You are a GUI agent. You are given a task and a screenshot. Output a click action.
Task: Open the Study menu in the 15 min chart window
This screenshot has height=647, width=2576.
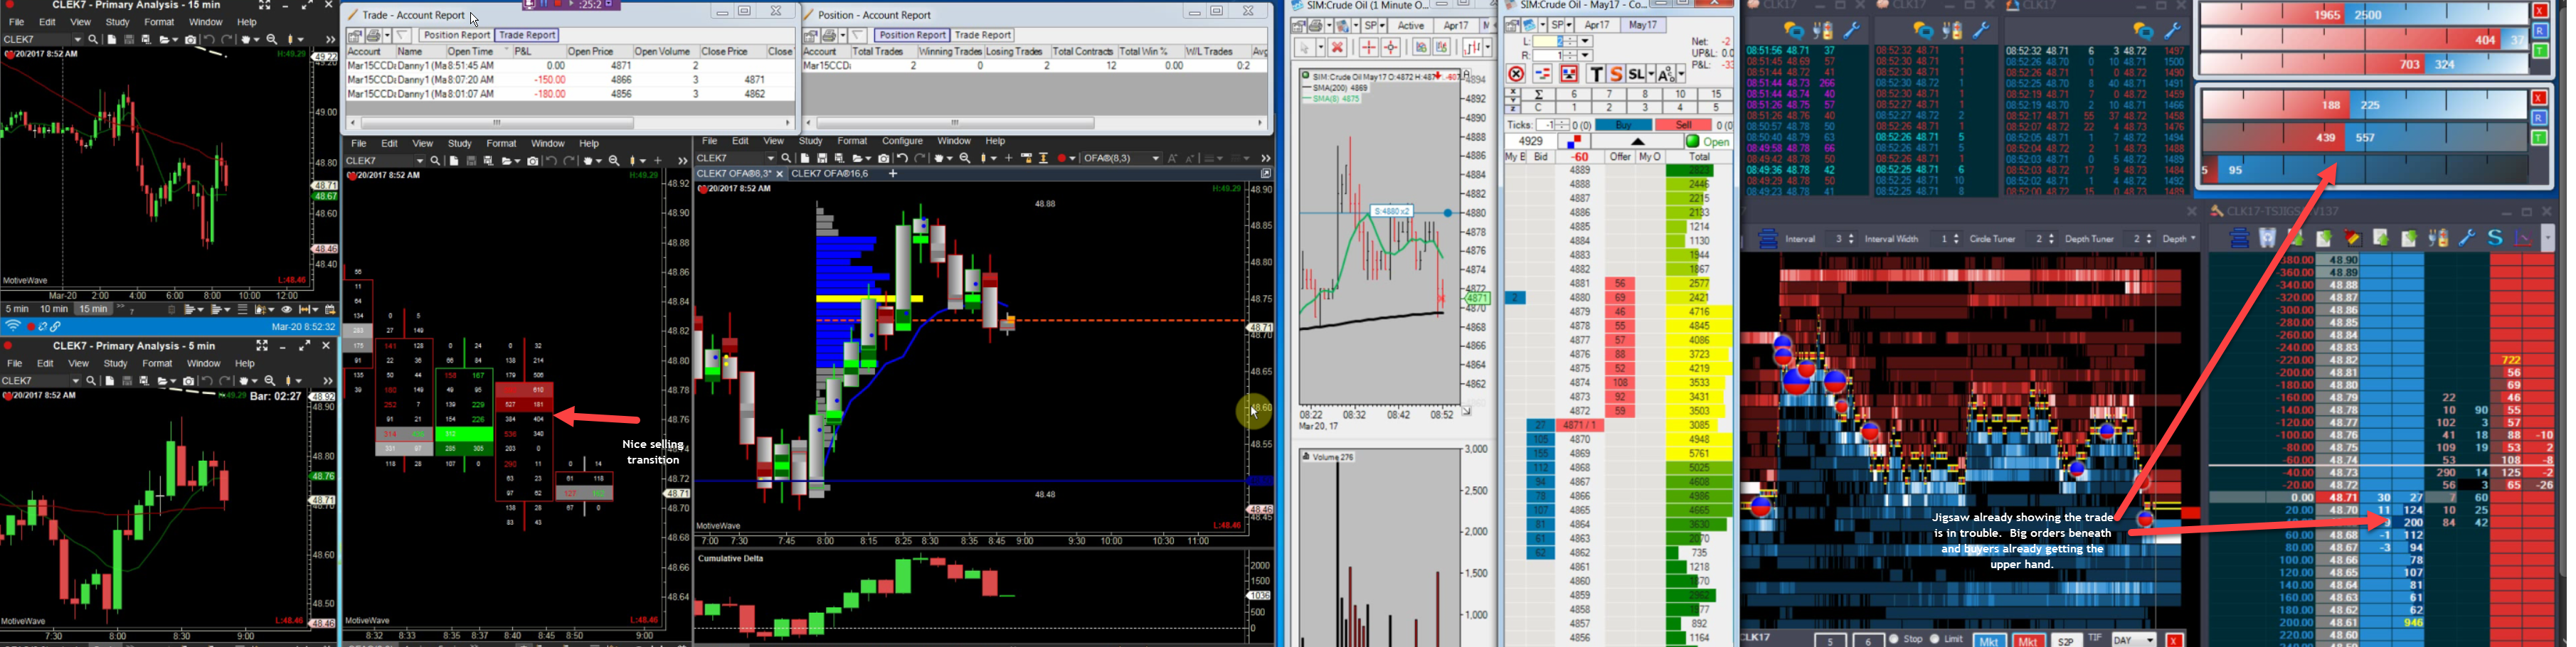pyautogui.click(x=117, y=22)
